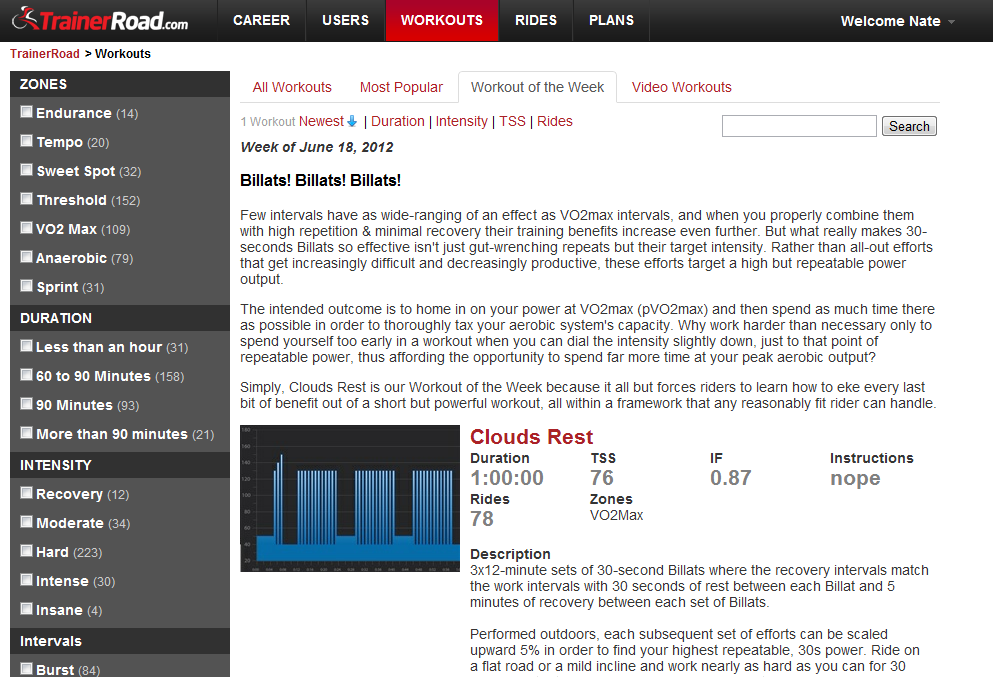Open the PLANS menu
The image size is (993, 677).
click(x=611, y=20)
